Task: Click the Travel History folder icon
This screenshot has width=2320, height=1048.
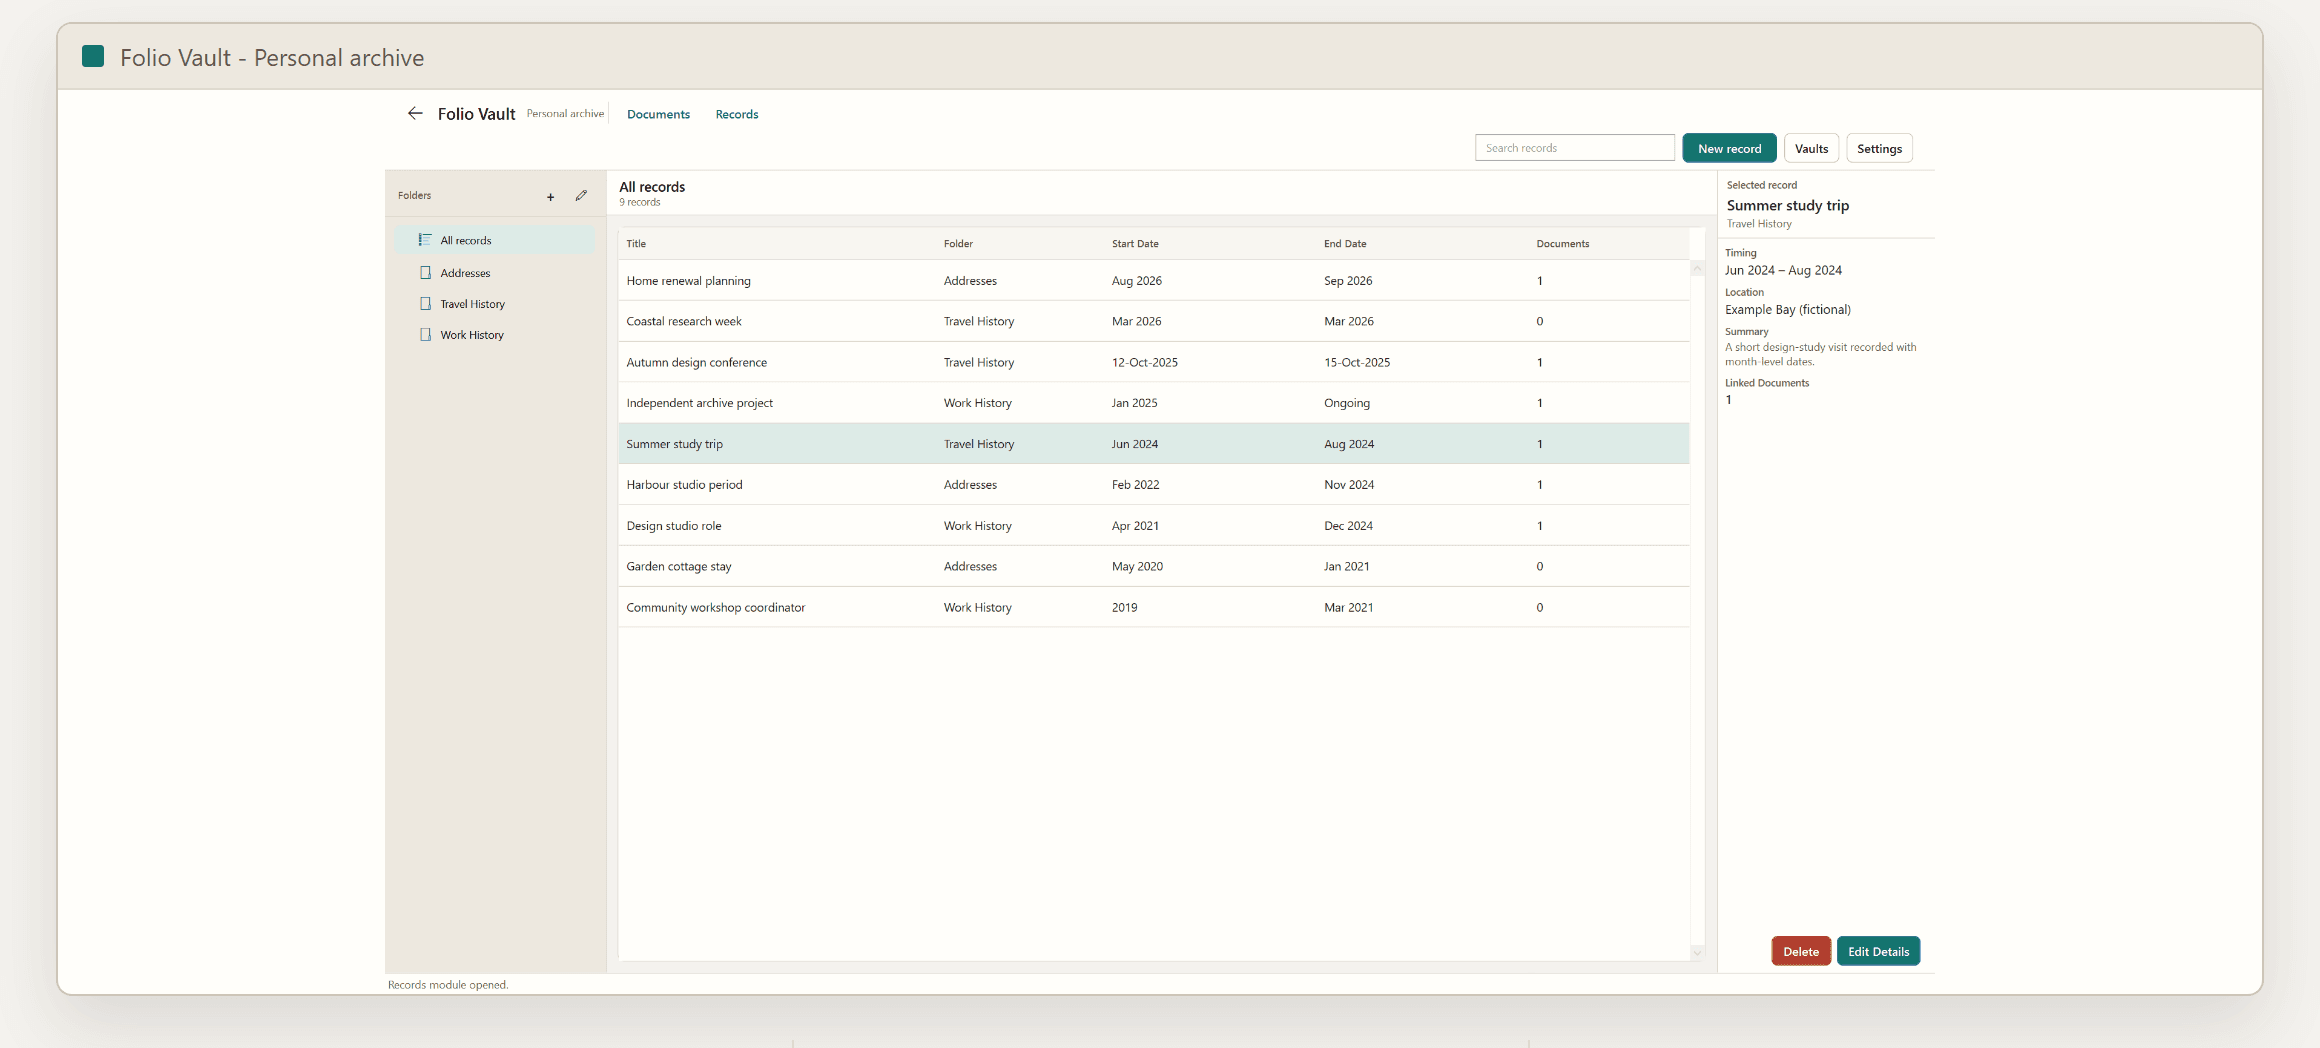Action: pyautogui.click(x=425, y=304)
